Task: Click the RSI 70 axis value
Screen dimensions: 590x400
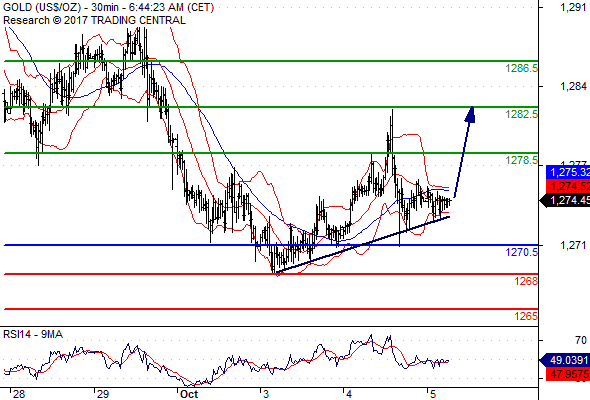Action: (581, 341)
